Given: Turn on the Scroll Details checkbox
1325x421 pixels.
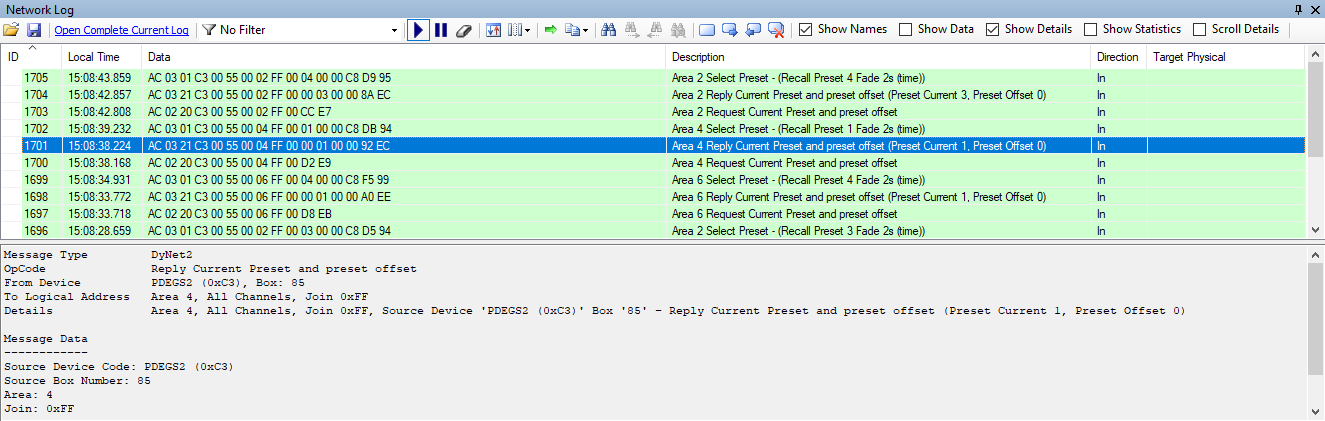Looking at the screenshot, I should [x=1200, y=30].
